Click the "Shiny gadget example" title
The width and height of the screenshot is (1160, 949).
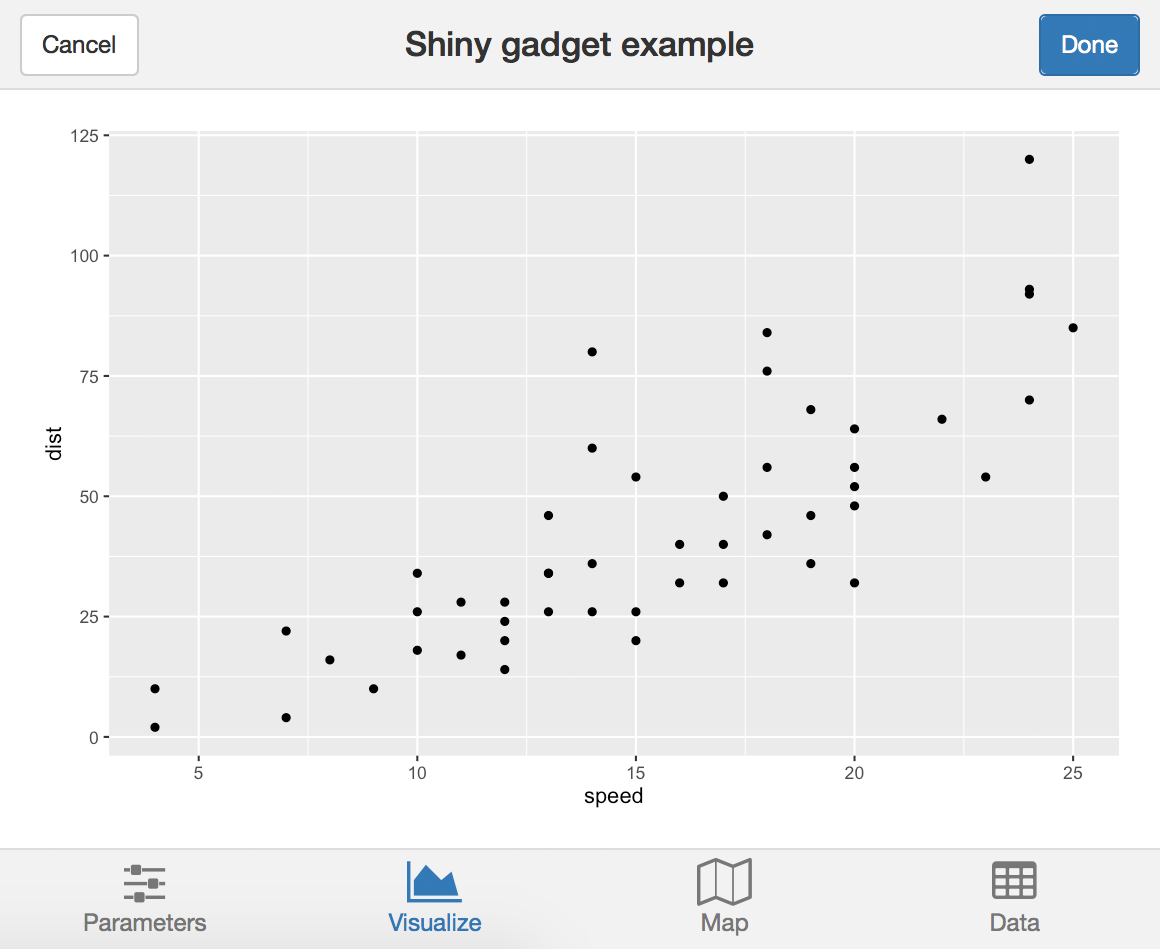[579, 45]
